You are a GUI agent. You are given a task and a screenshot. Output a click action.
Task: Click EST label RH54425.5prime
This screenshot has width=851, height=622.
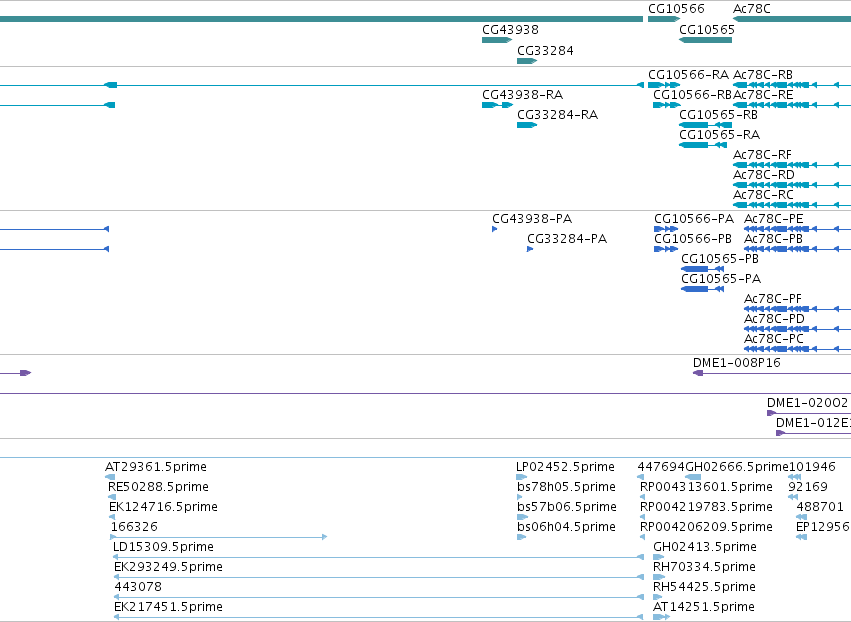click(704, 587)
